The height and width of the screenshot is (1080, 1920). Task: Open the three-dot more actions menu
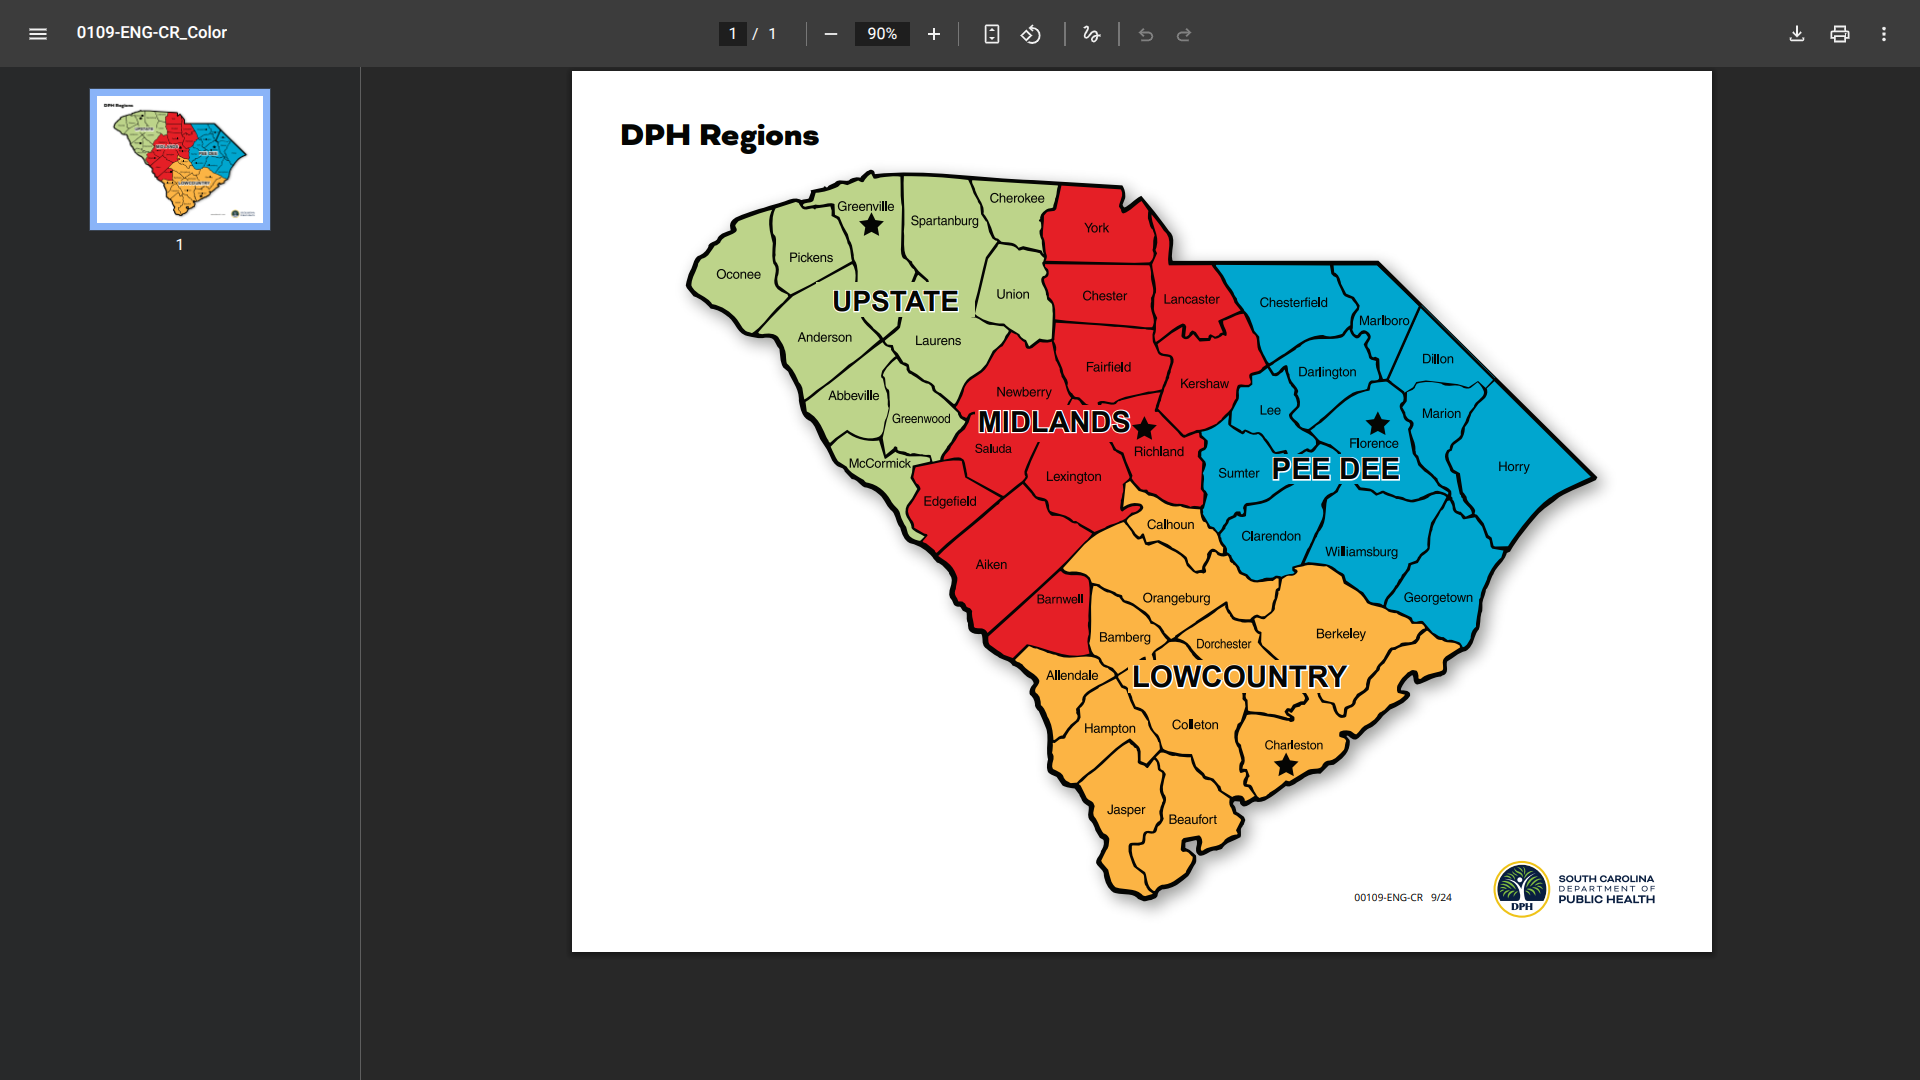(1883, 34)
